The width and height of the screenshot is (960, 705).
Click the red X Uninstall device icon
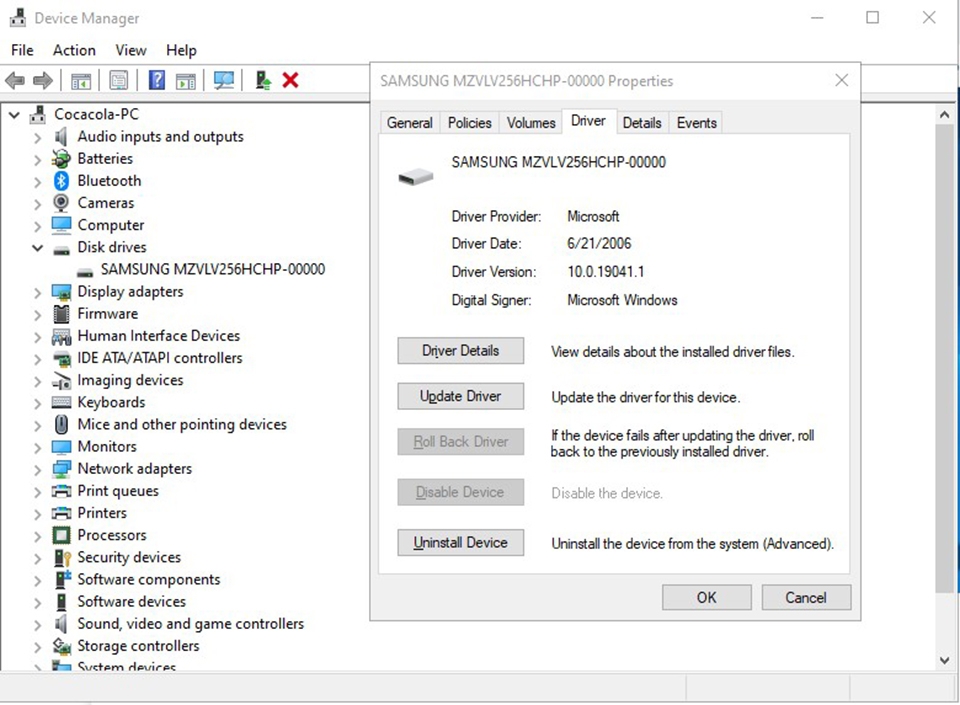(291, 80)
